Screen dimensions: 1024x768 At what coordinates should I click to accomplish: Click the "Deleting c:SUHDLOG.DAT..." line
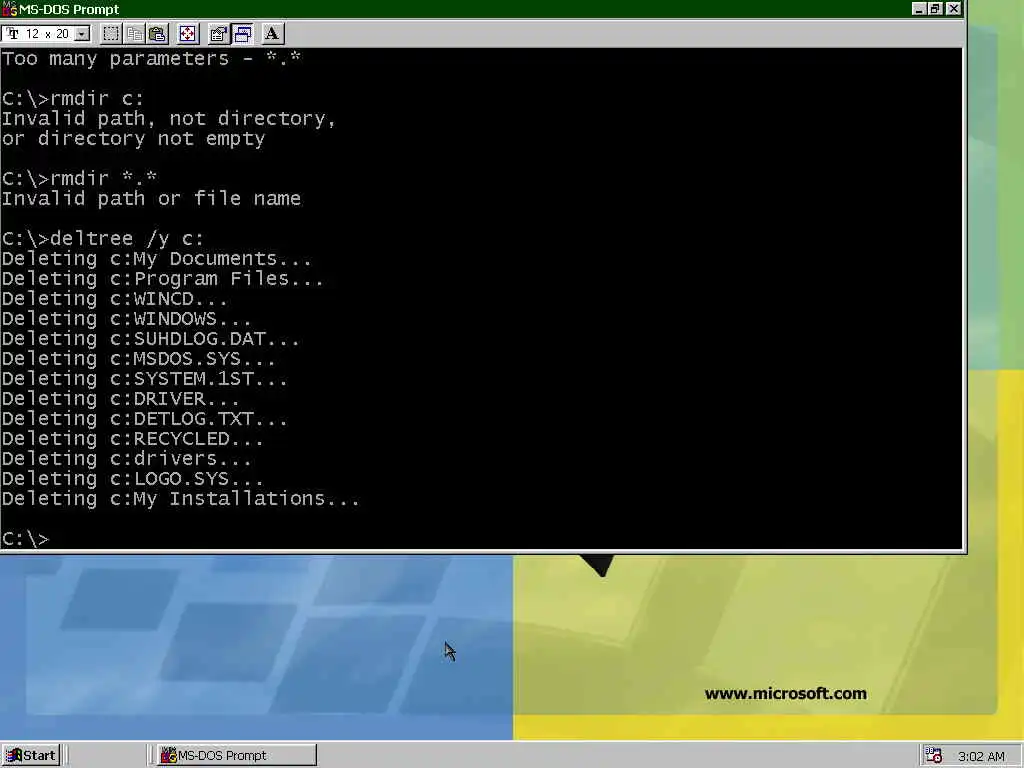coord(151,339)
